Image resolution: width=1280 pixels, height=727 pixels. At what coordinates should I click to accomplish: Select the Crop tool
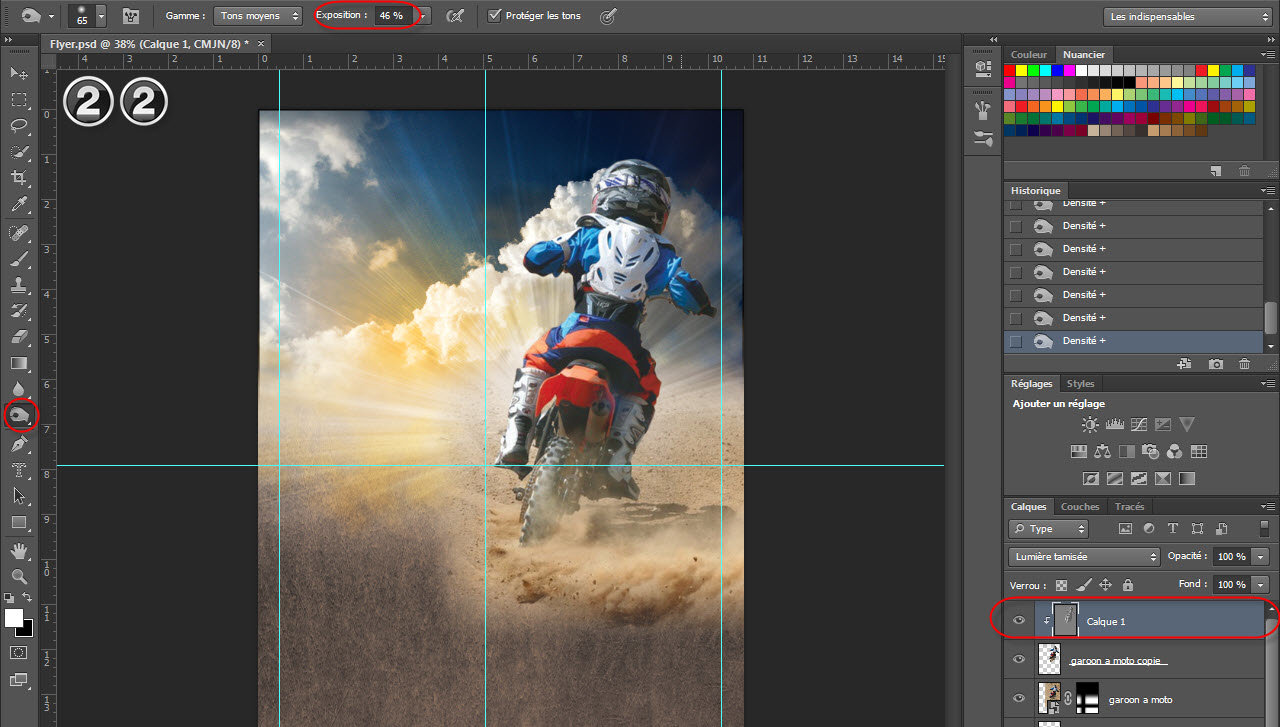pyautogui.click(x=19, y=179)
